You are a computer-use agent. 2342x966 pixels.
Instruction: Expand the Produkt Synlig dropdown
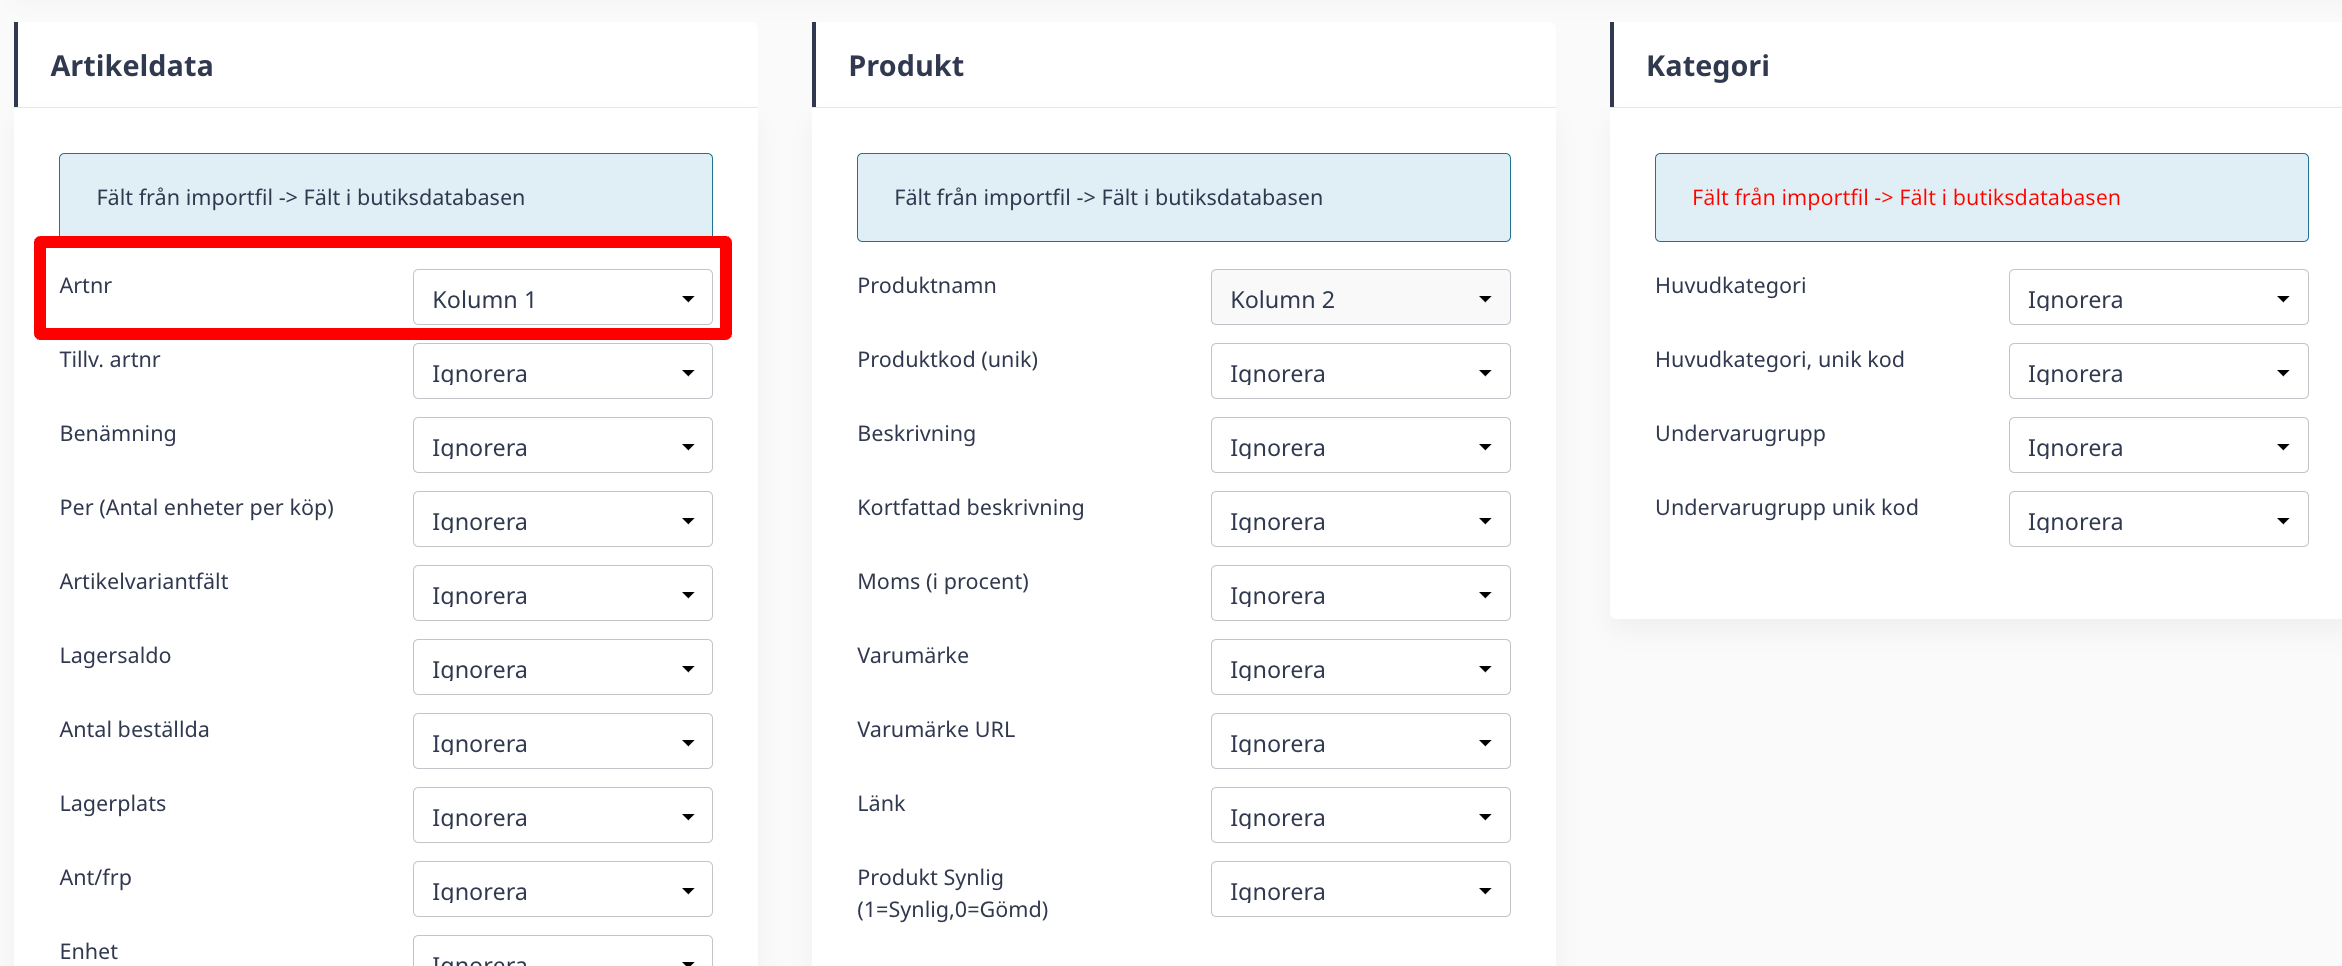click(1360, 889)
